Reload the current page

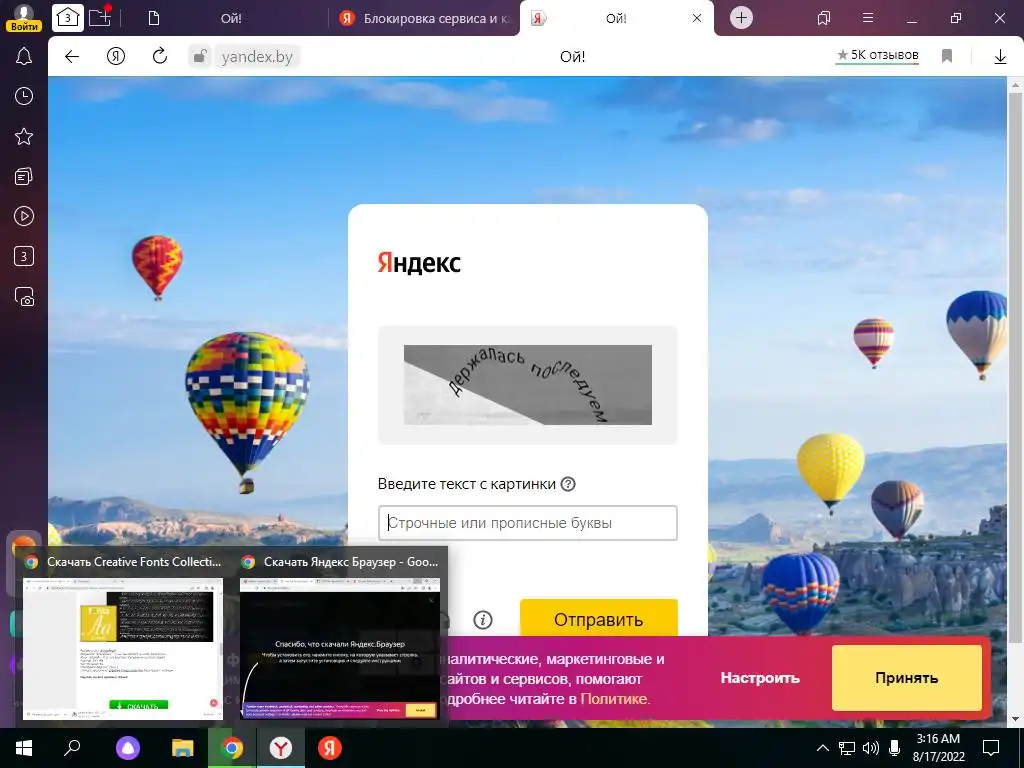(160, 57)
